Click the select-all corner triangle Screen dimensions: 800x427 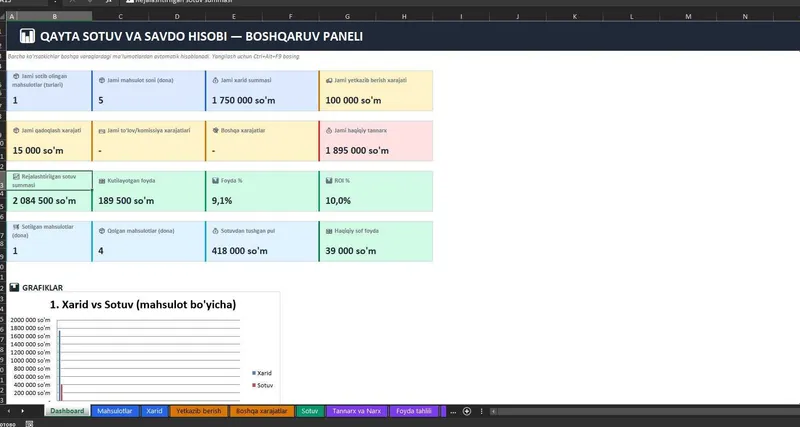pyautogui.click(x=4, y=17)
